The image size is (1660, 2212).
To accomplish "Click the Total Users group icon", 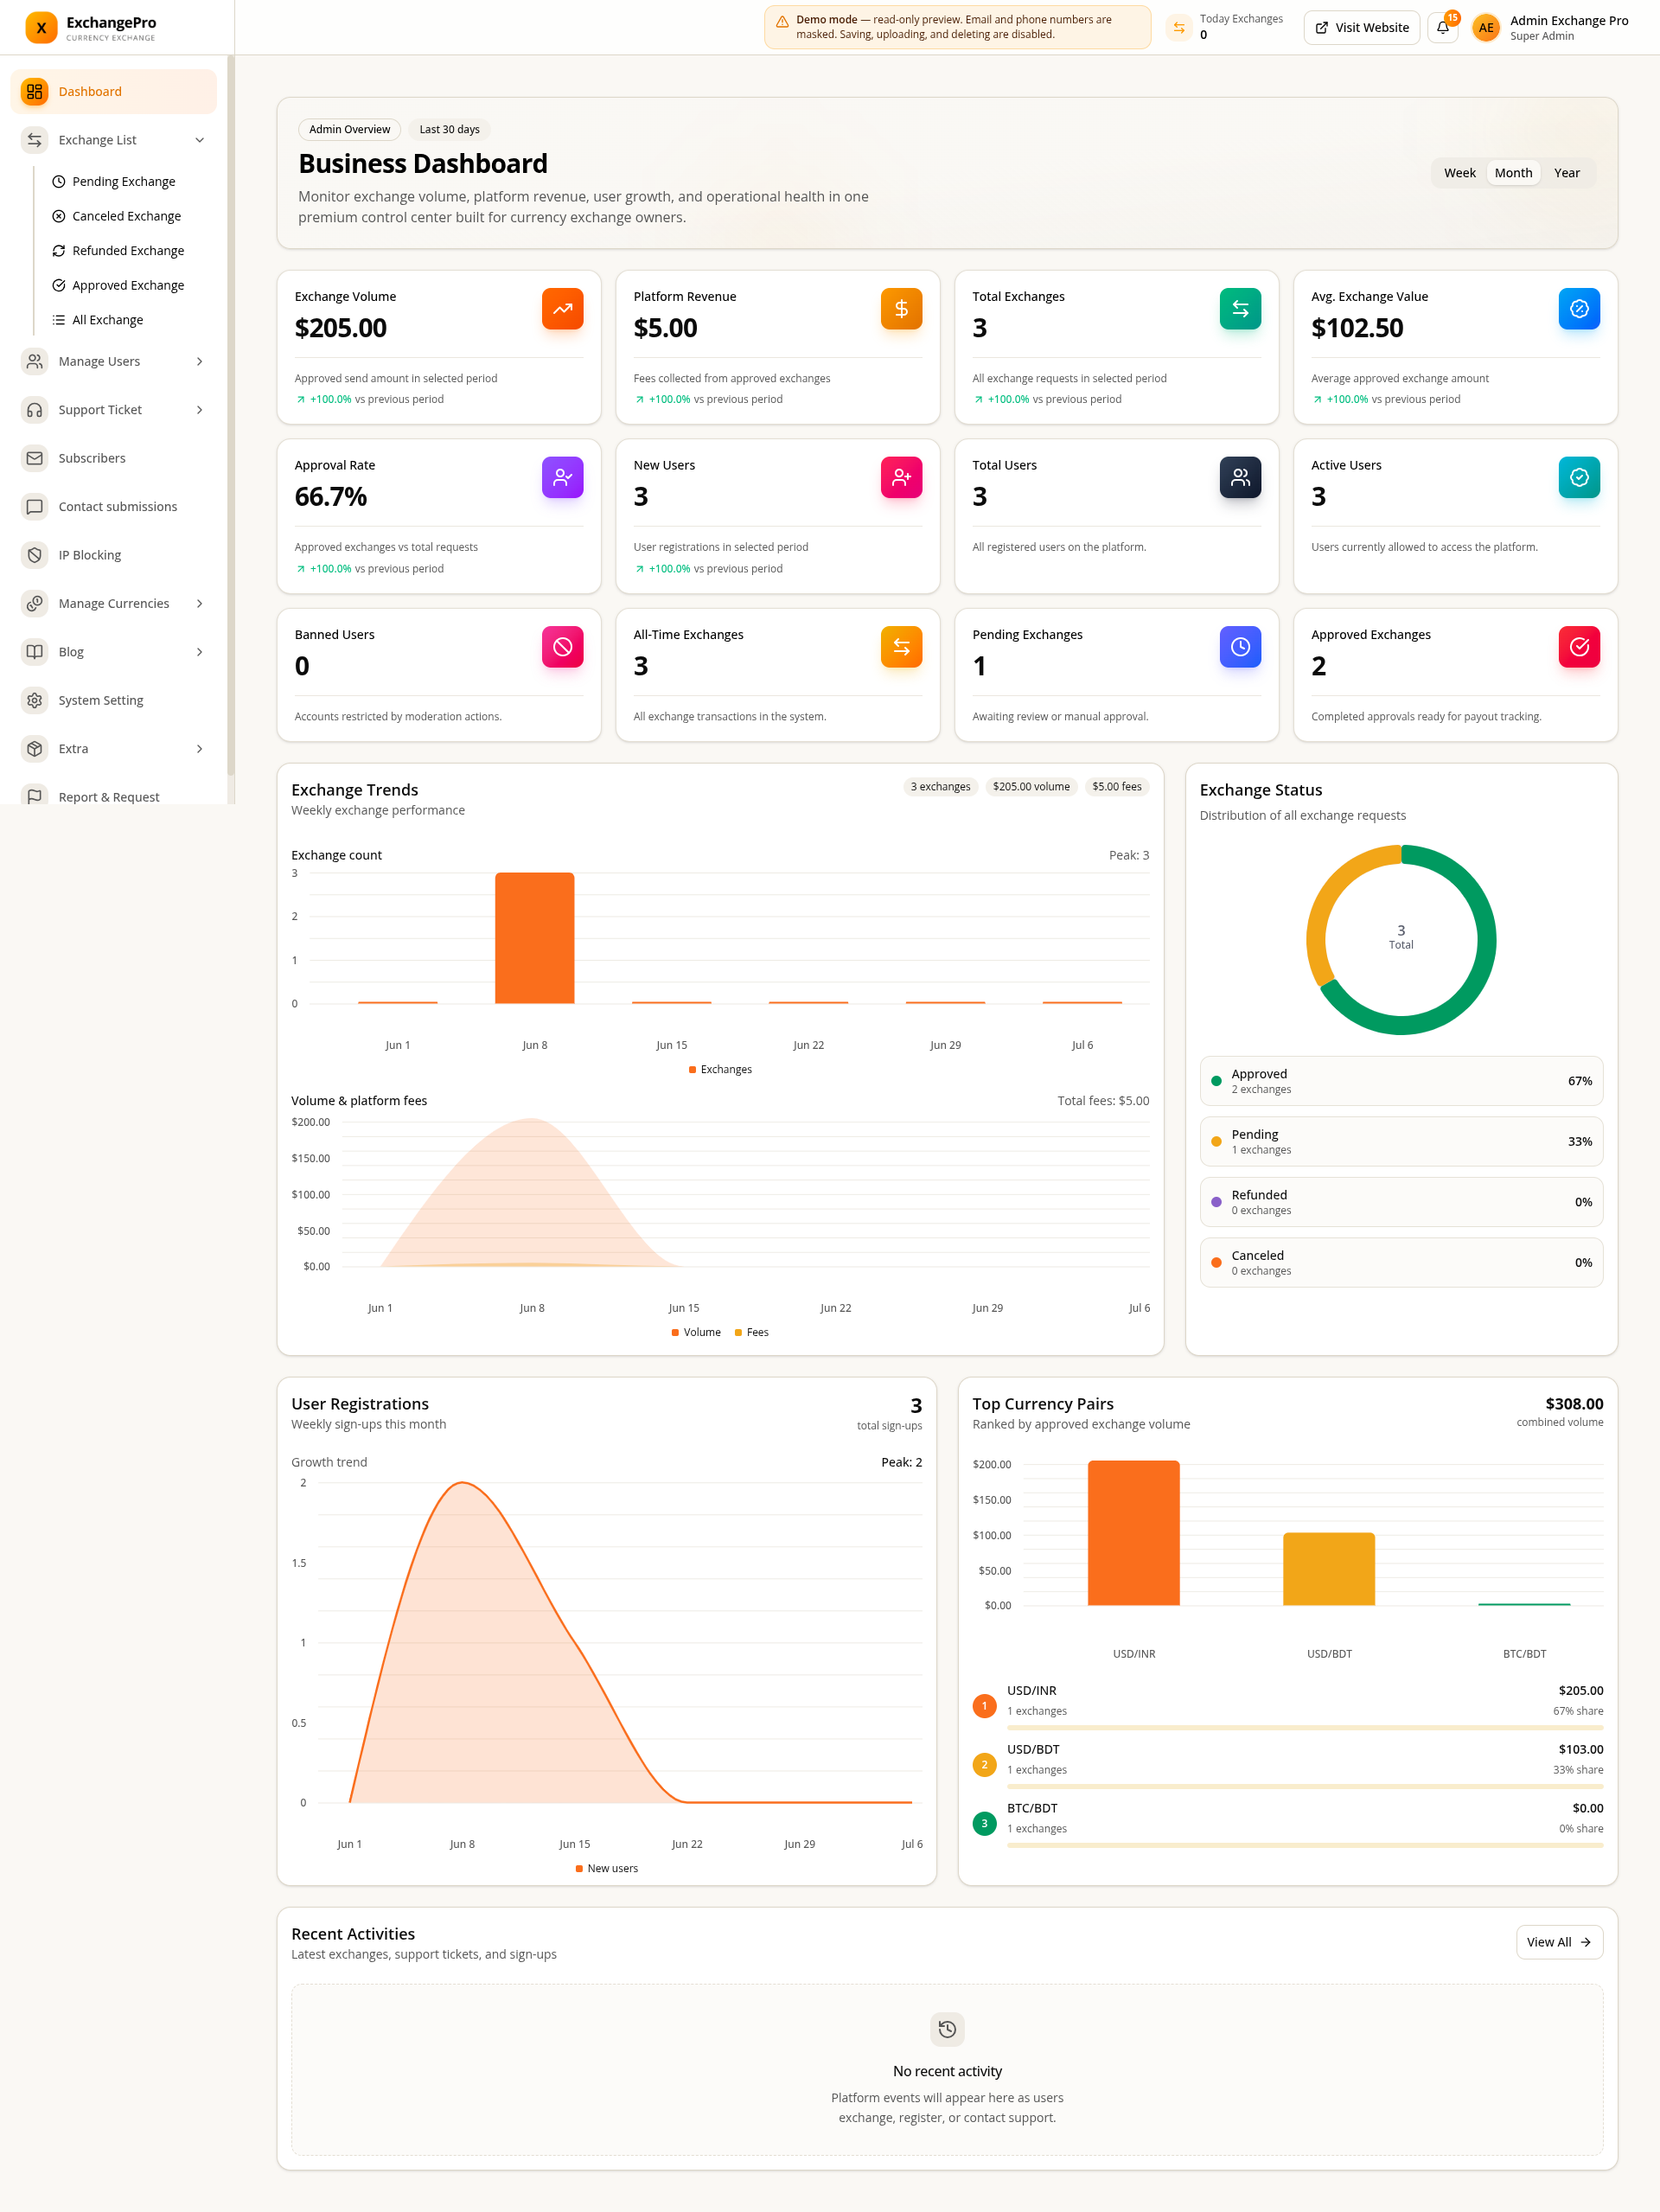I will (1240, 478).
